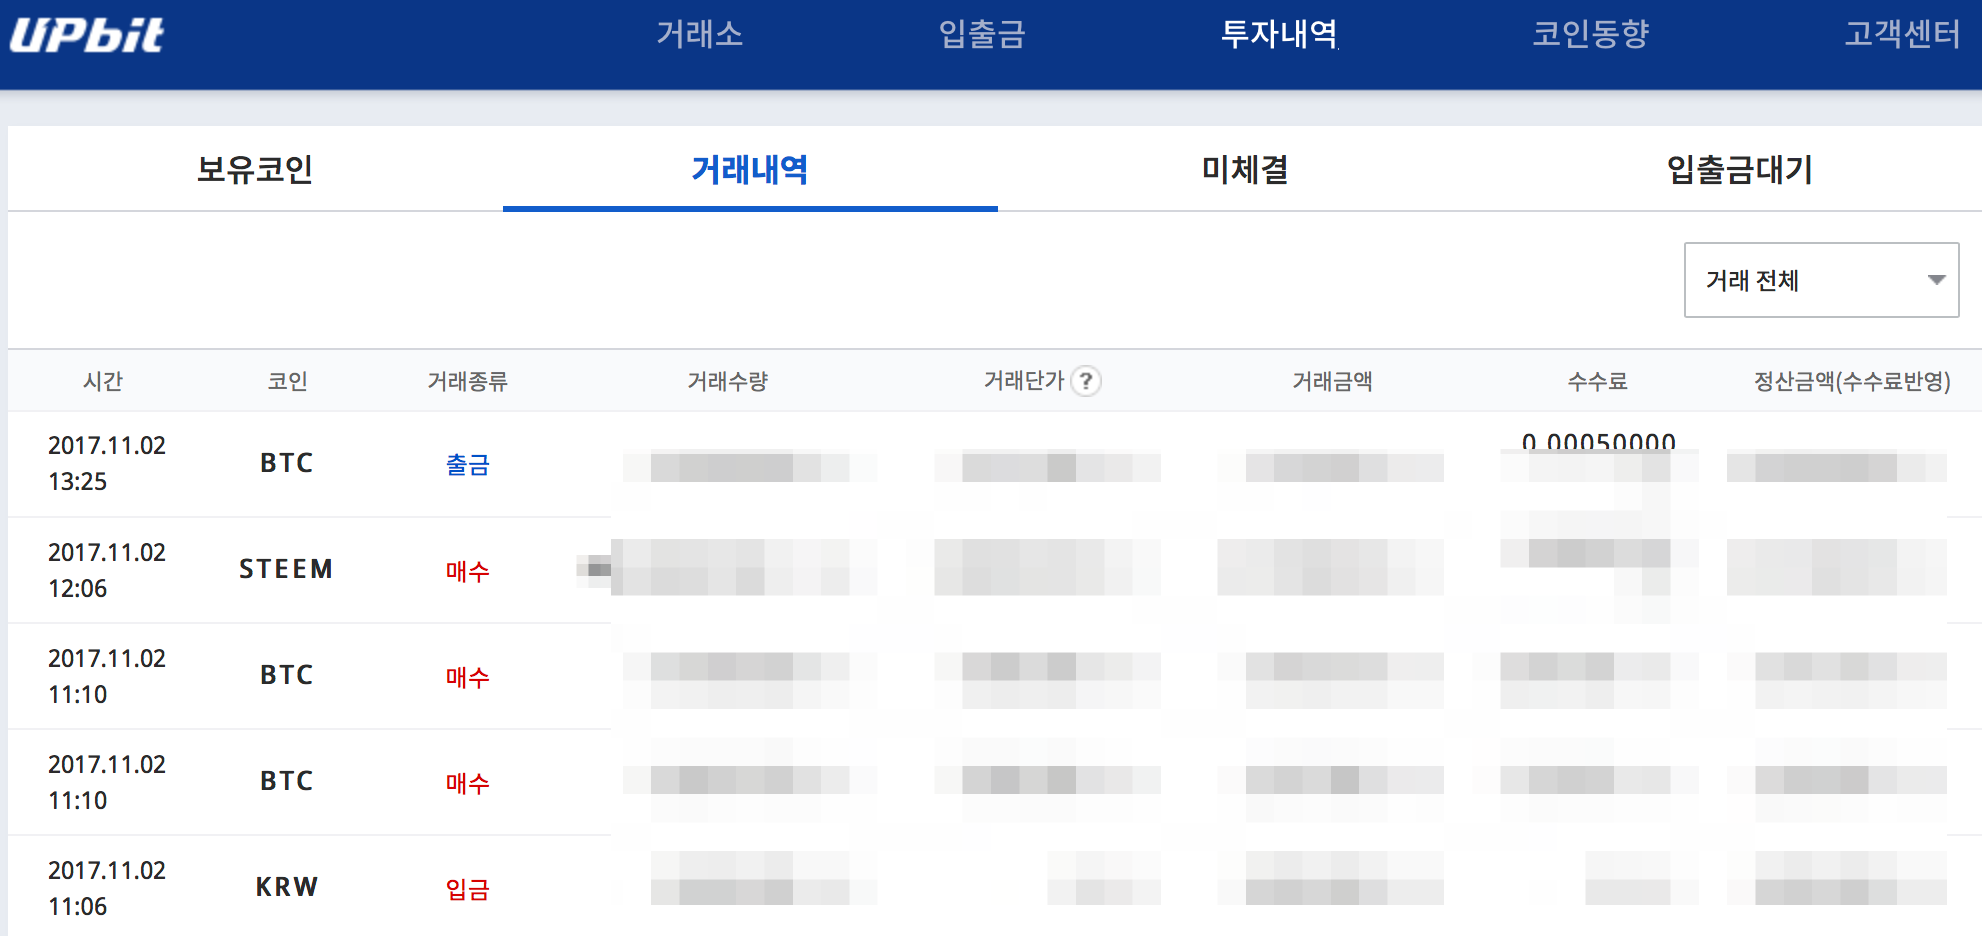Click the 시간 column header
The height and width of the screenshot is (936, 1982).
tap(103, 381)
